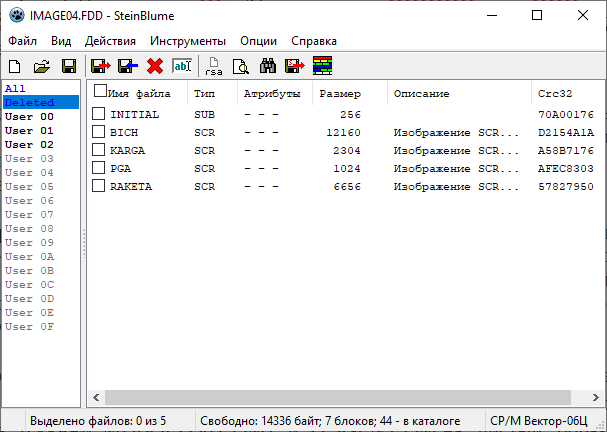Check the box for BICH file
The image size is (607, 432).
(98, 132)
